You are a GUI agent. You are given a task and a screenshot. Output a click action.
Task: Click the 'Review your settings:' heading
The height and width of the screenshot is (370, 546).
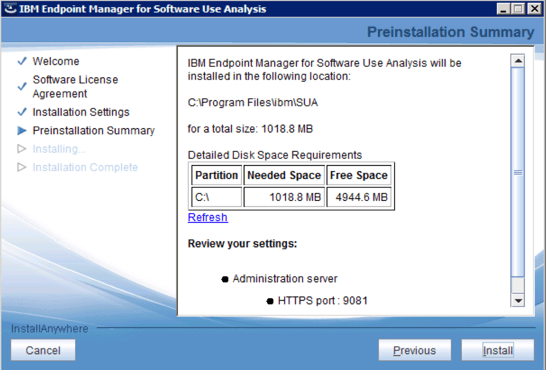(242, 243)
